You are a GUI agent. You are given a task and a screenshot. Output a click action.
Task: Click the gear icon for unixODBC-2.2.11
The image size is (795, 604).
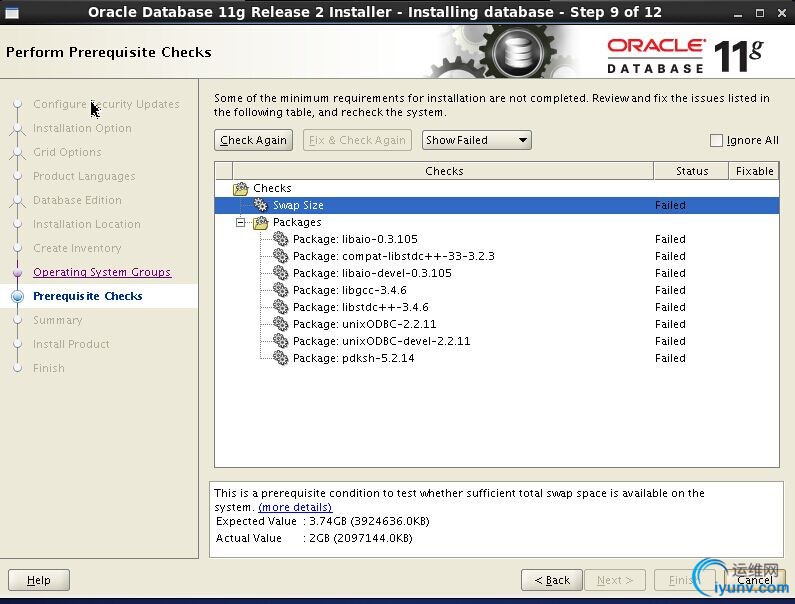click(x=280, y=324)
